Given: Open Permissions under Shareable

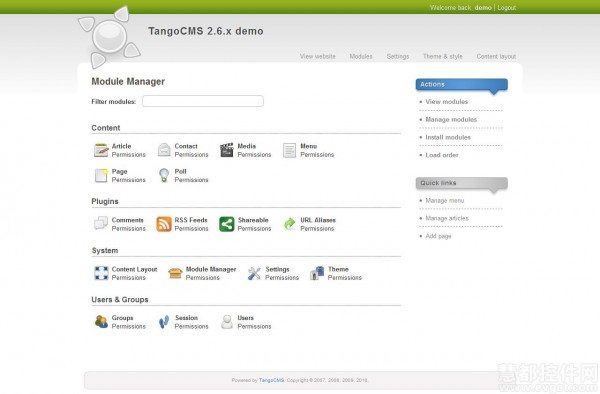Looking at the screenshot, I should [x=254, y=228].
